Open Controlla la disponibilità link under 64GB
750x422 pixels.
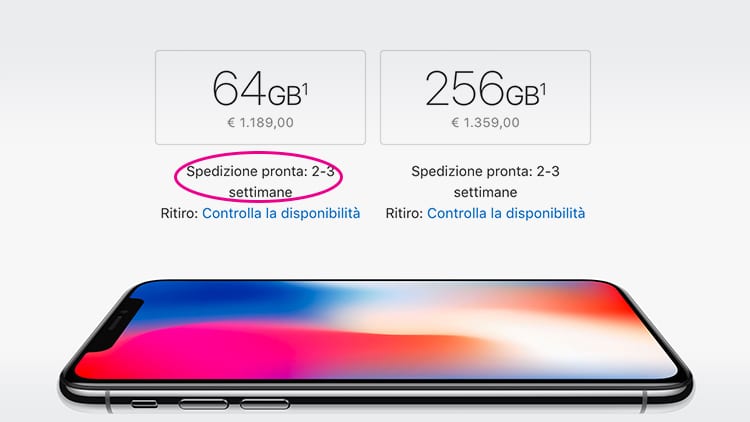pyautogui.click(x=281, y=213)
